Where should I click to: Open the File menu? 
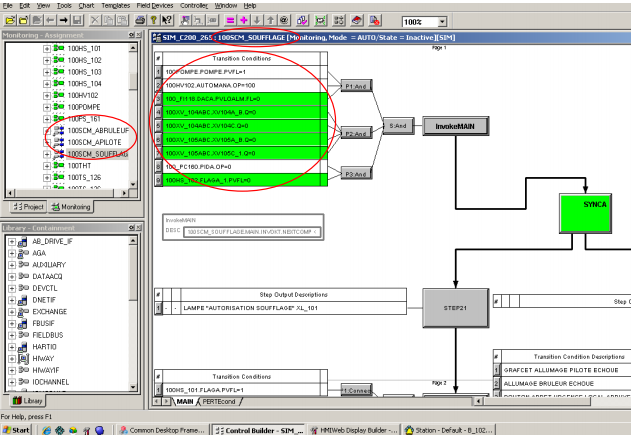click(x=7, y=6)
